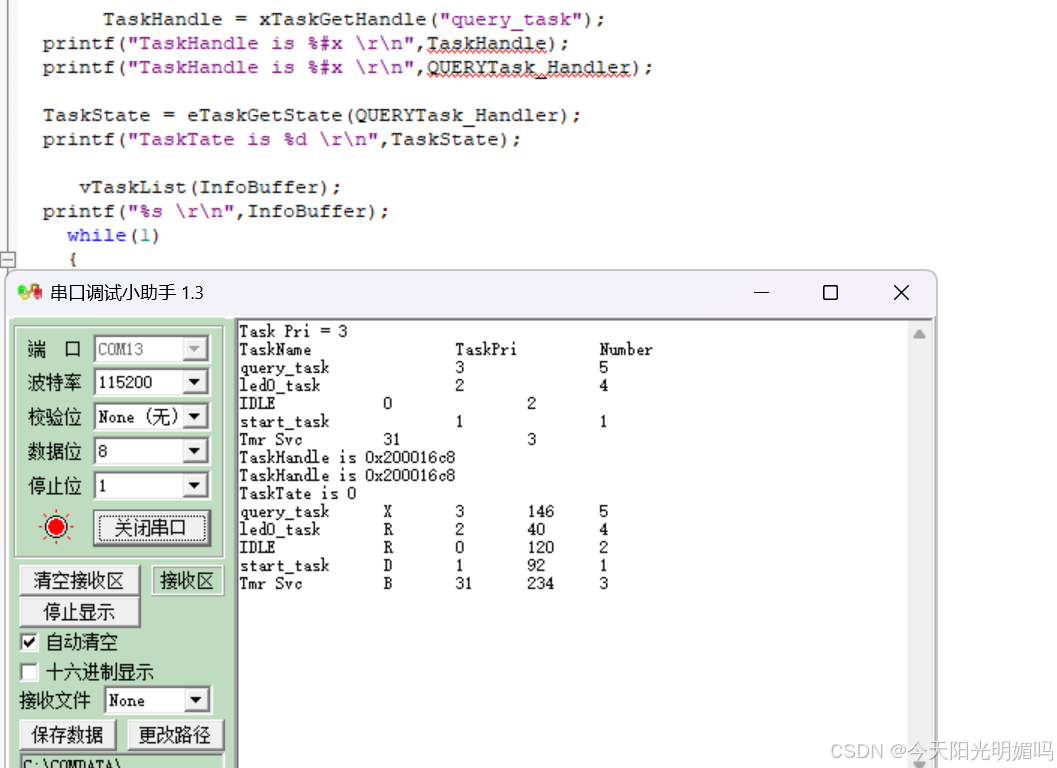Click the query_task row with state X
This screenshot has width=1057, height=768.
pos(424,511)
